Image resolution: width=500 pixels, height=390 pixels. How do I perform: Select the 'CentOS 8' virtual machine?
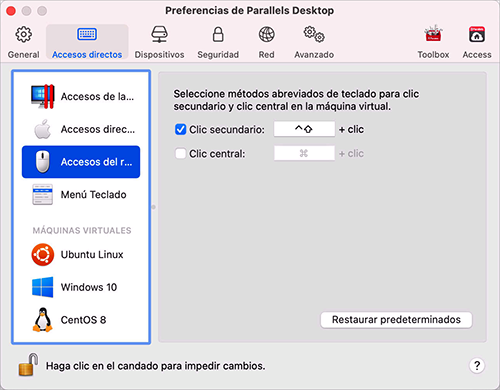(81, 320)
